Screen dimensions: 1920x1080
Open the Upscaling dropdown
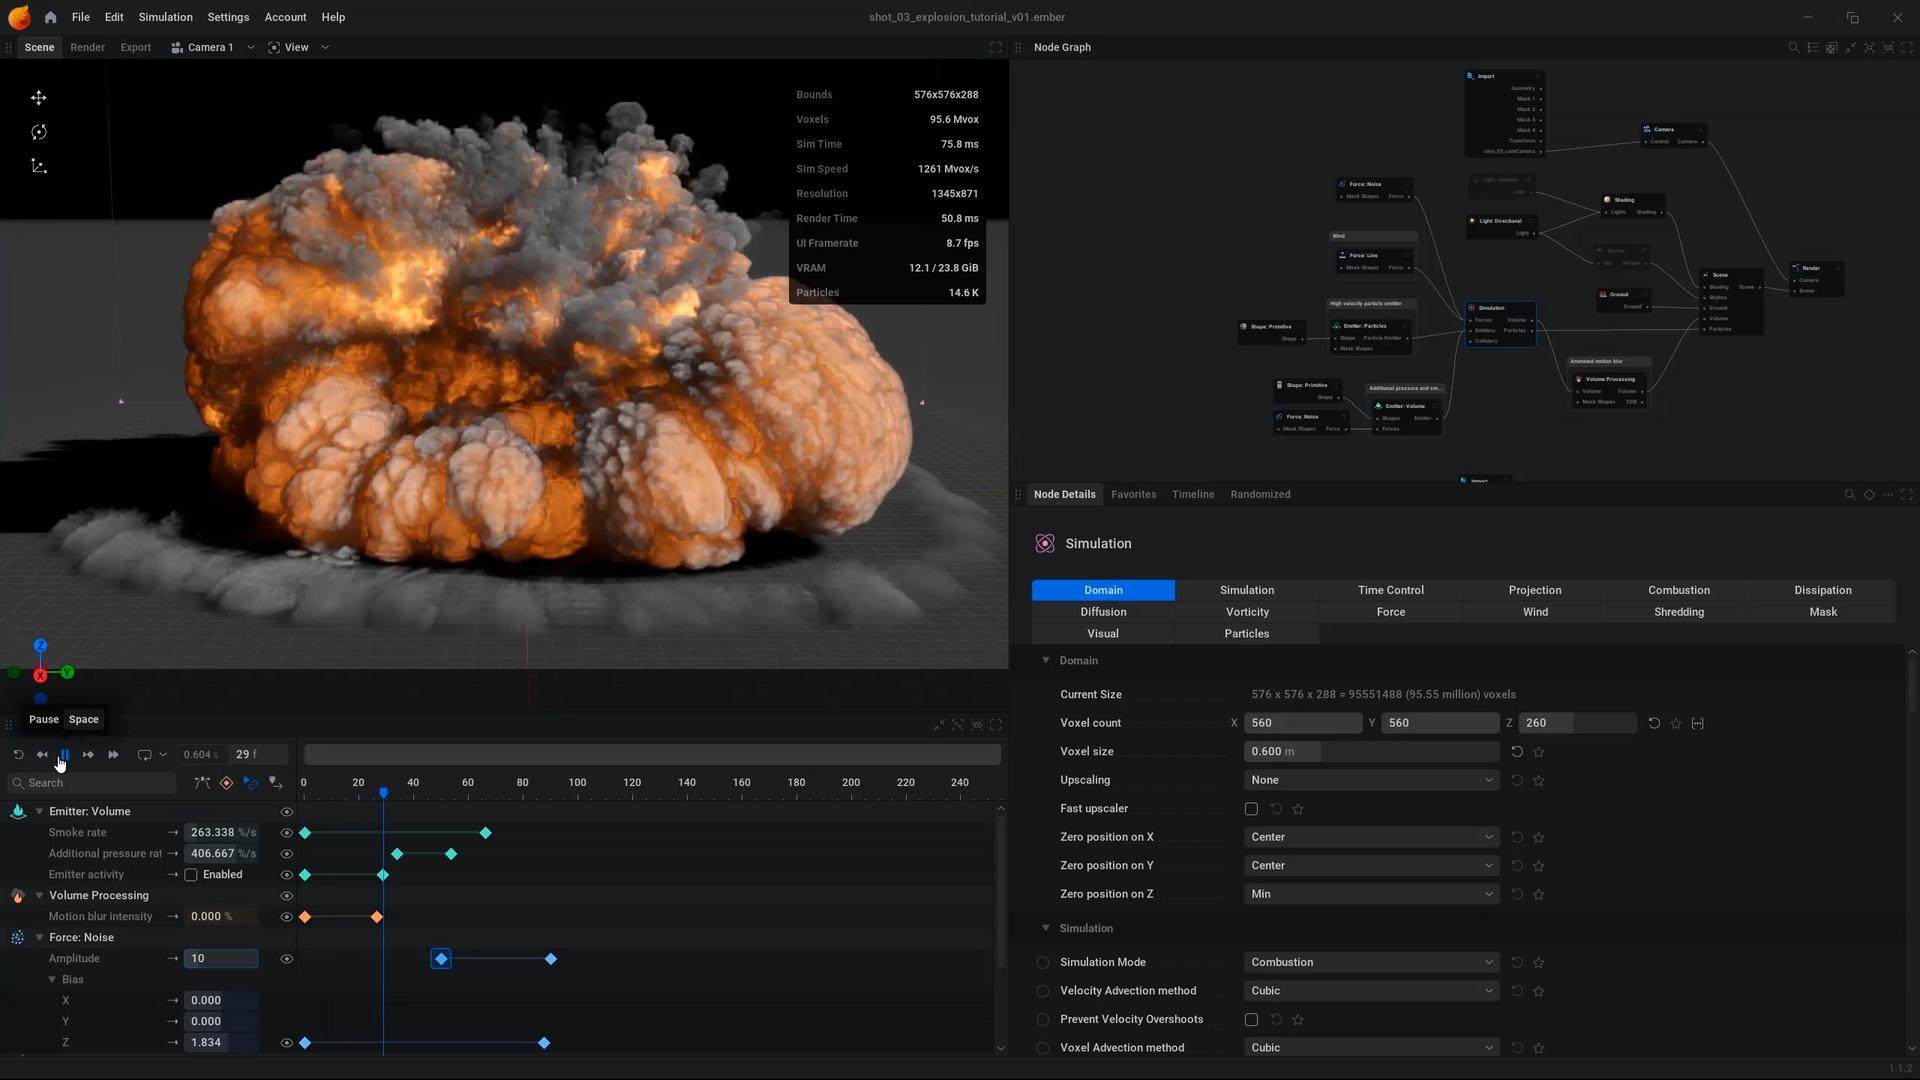pyautogui.click(x=1370, y=780)
